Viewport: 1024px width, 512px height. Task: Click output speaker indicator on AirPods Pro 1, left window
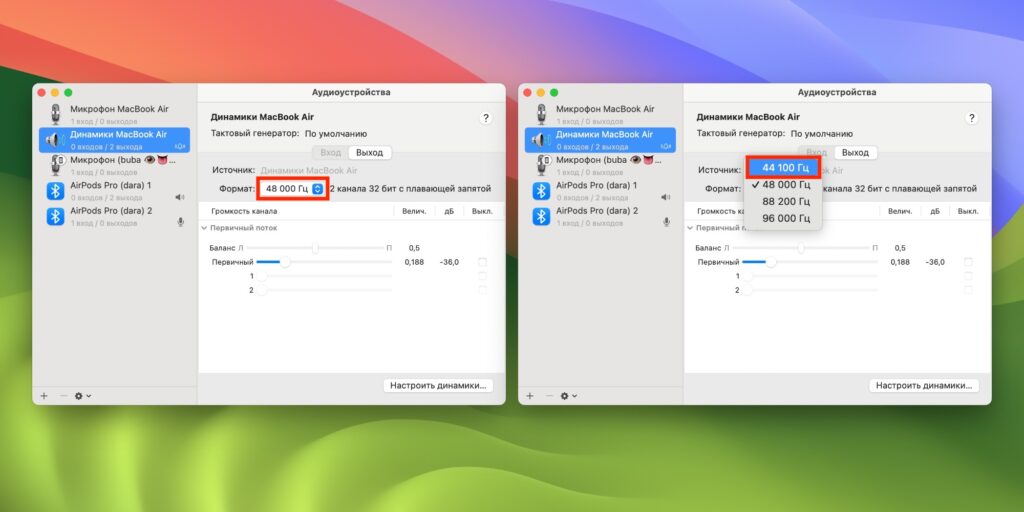pos(180,197)
